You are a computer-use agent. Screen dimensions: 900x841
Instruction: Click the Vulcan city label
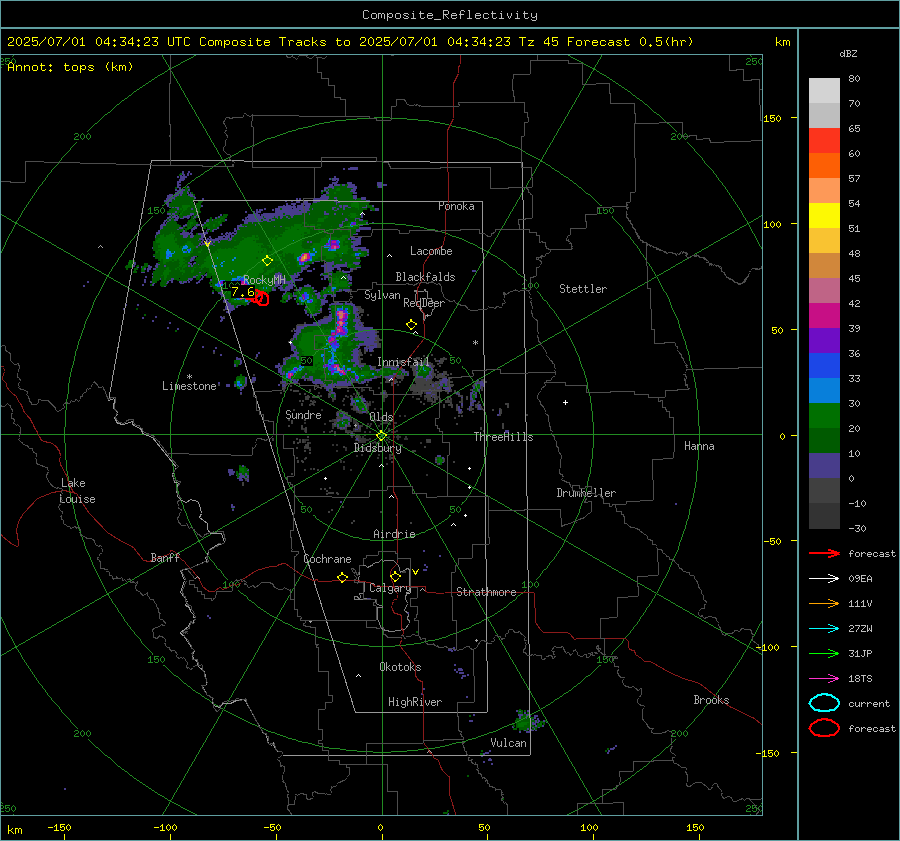tap(508, 743)
